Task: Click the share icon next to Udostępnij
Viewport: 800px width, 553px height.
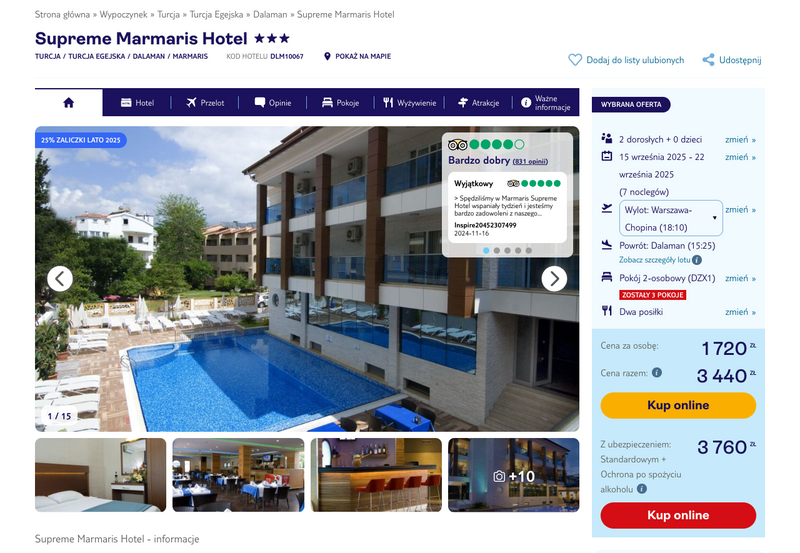Action: click(x=708, y=60)
